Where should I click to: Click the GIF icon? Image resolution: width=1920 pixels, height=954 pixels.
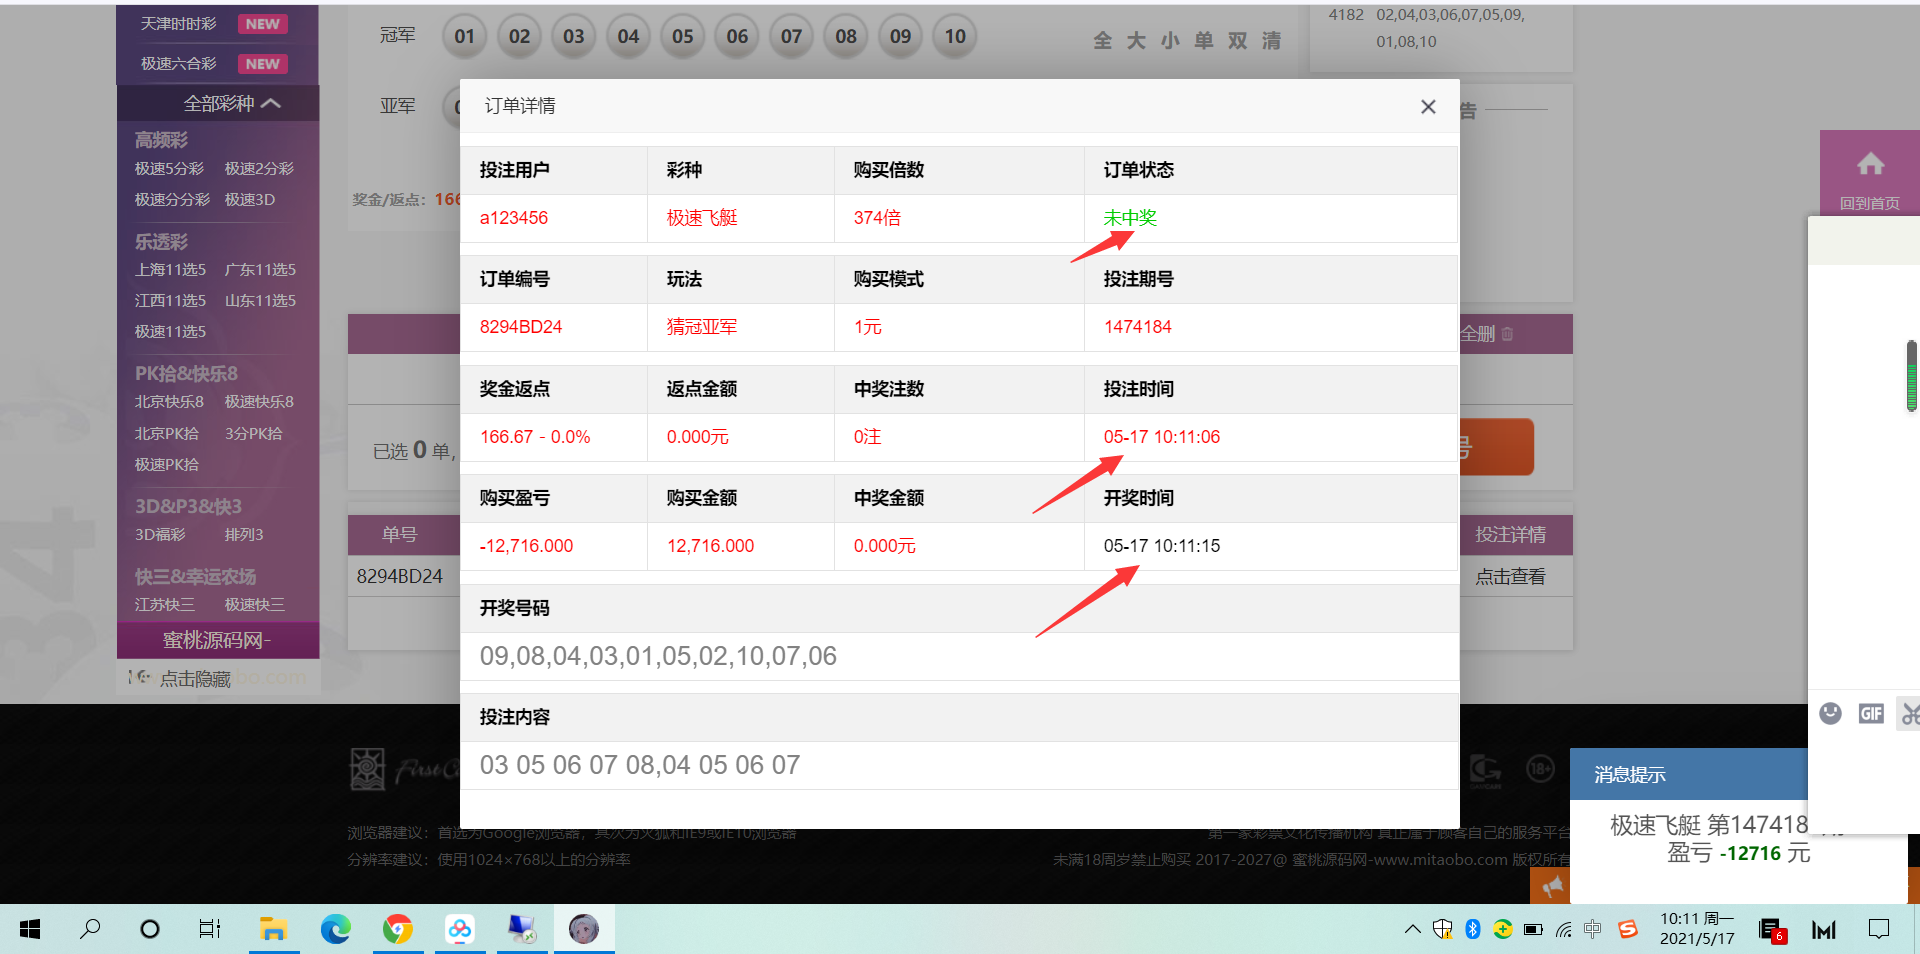tap(1871, 713)
